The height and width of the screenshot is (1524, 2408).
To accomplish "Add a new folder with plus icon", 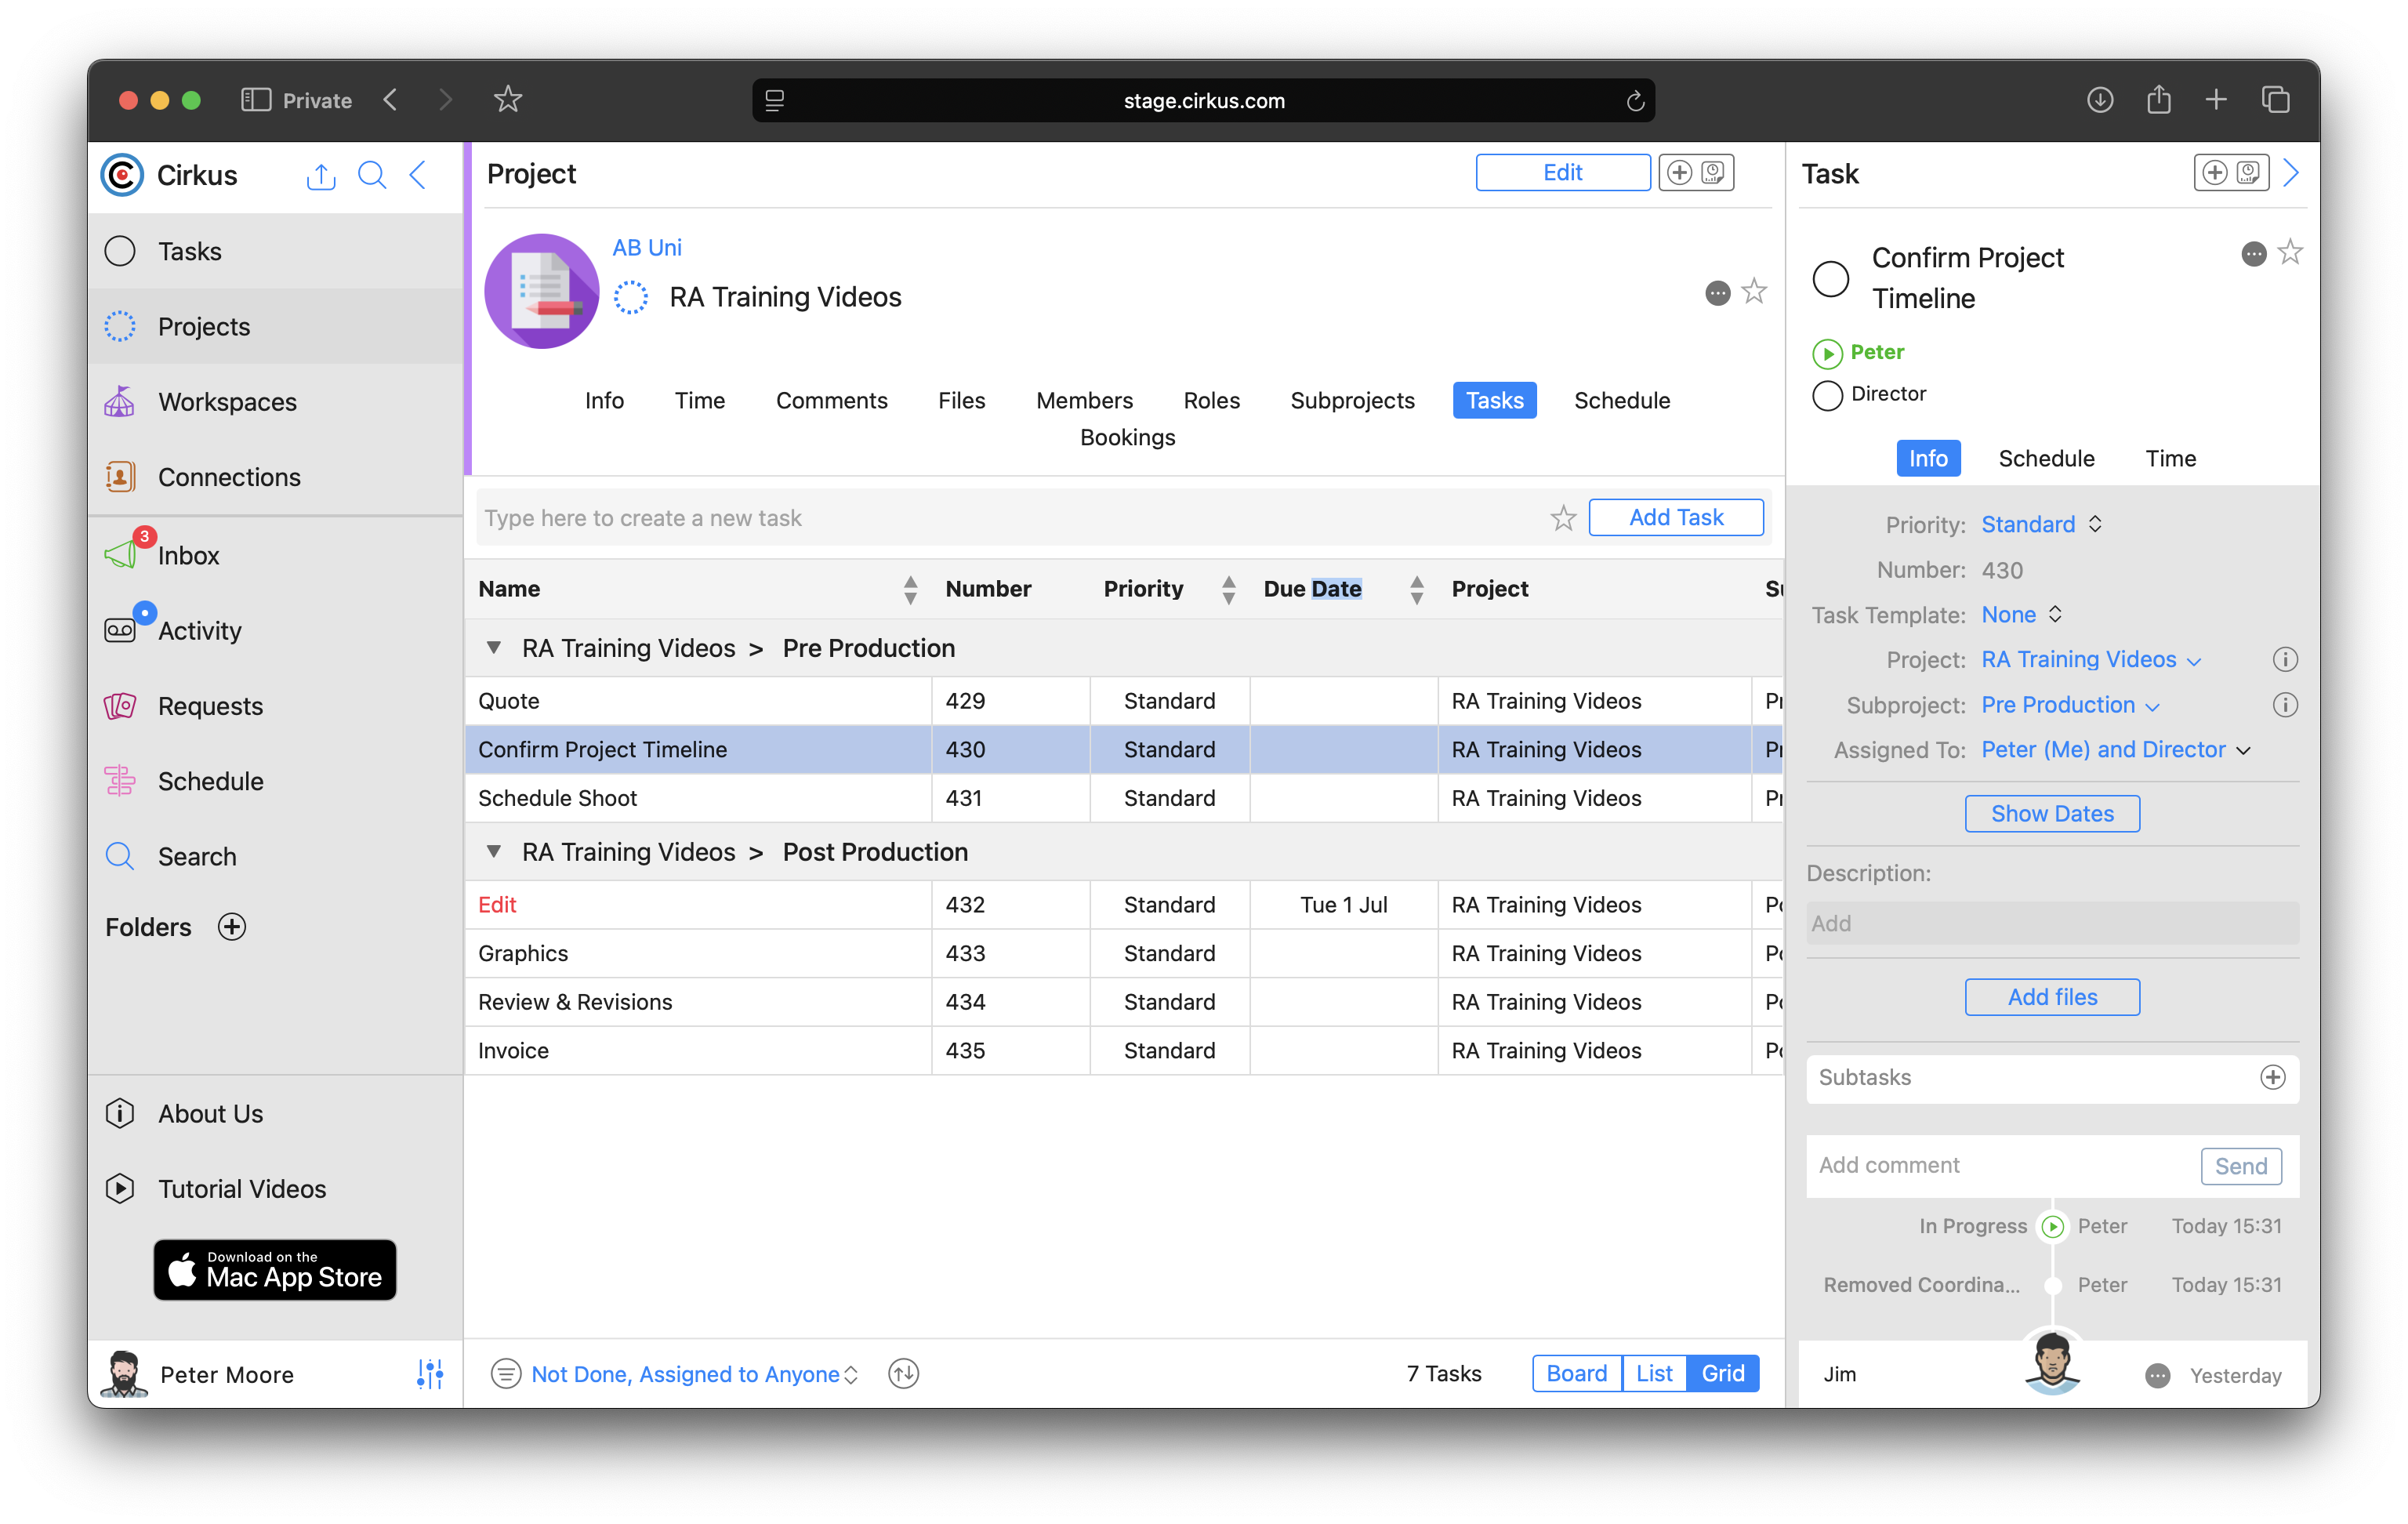I will tap(232, 927).
